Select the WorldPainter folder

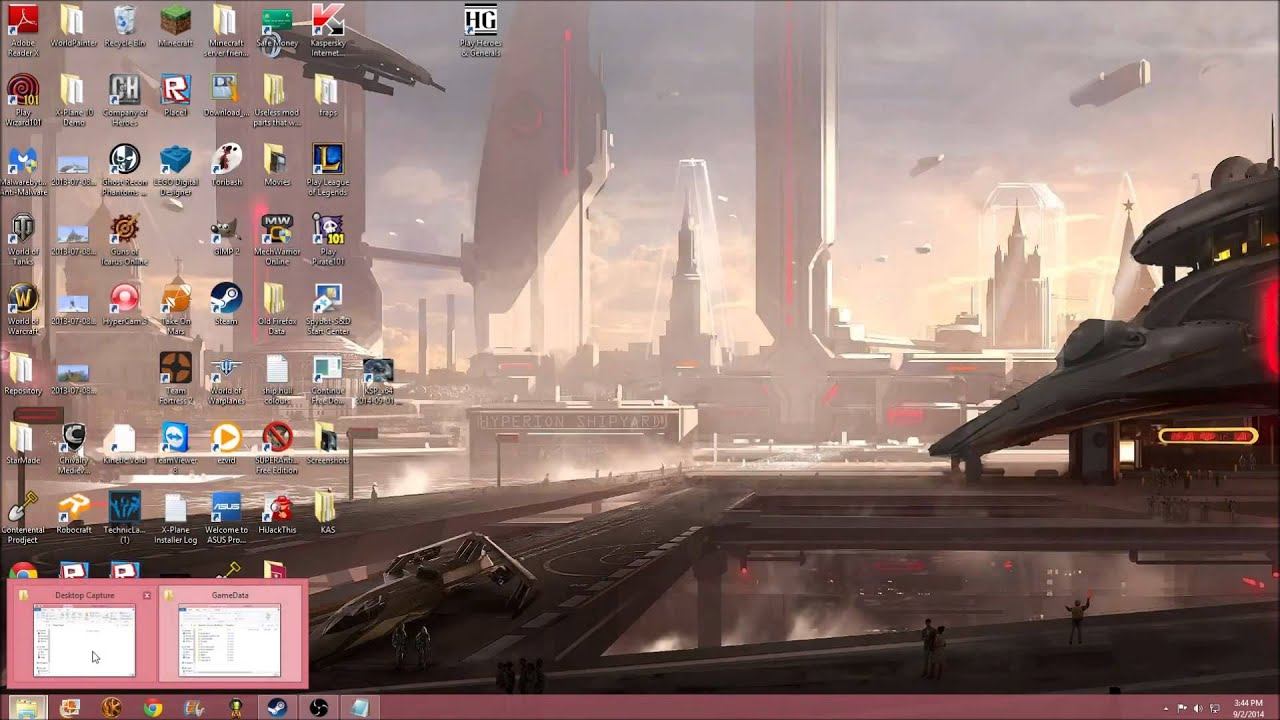coord(74,28)
